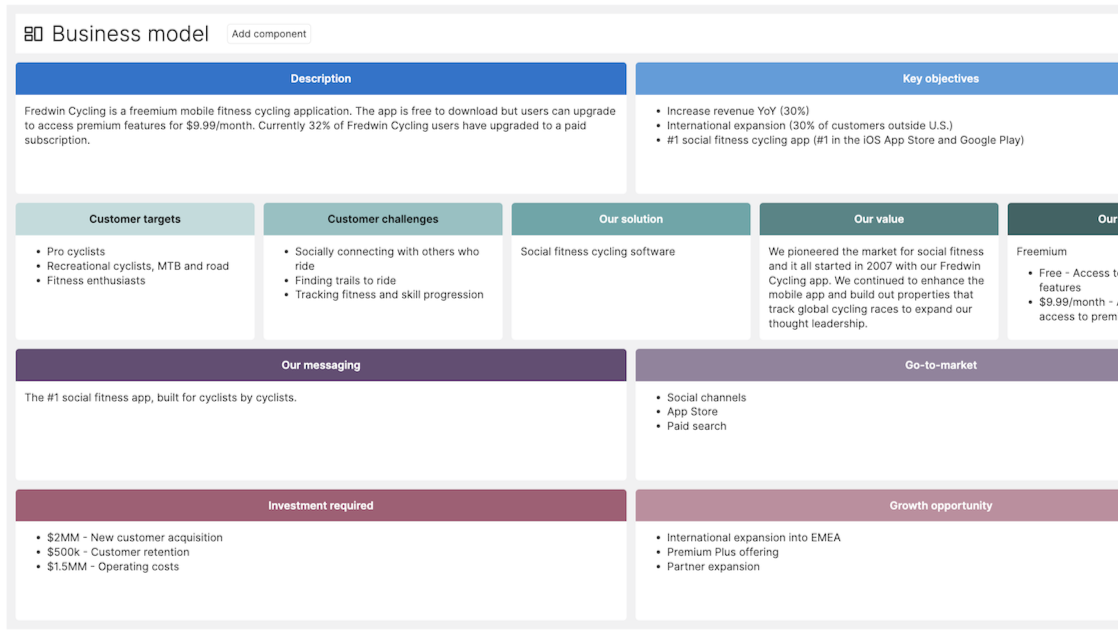Click 'Socially connecting with others who ride'
Viewport: 1118px width, 636px height.
(x=387, y=259)
